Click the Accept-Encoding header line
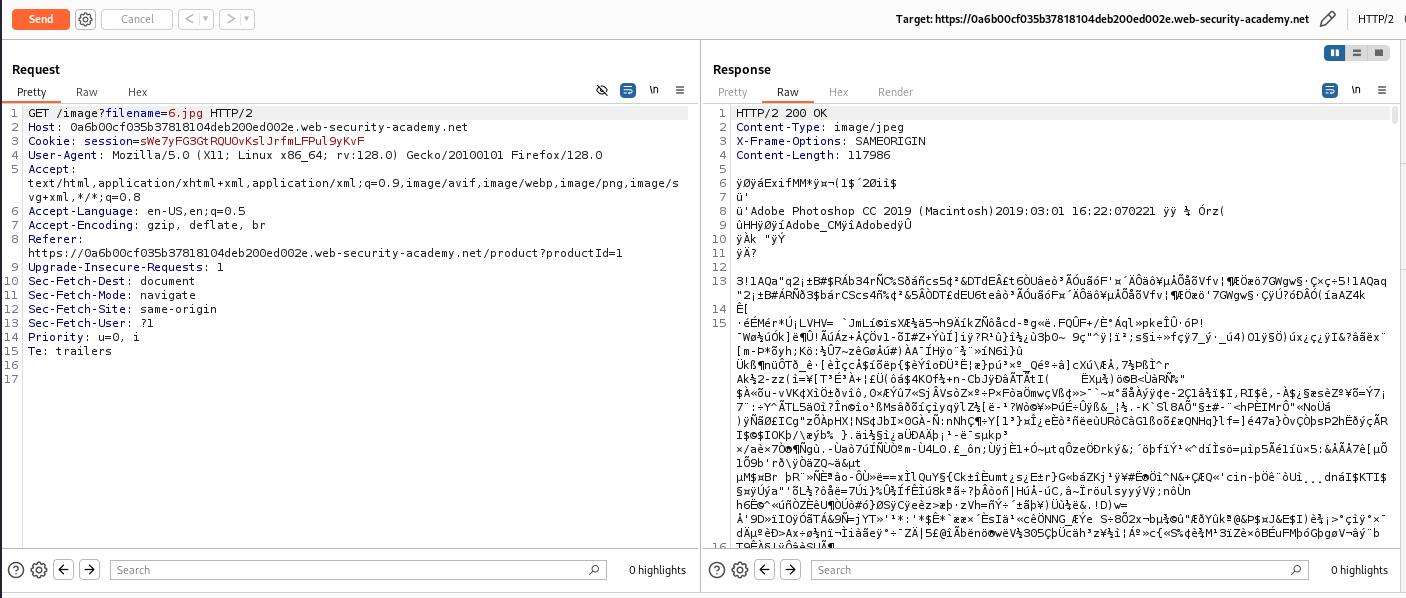The image size is (1406, 598). (146, 225)
